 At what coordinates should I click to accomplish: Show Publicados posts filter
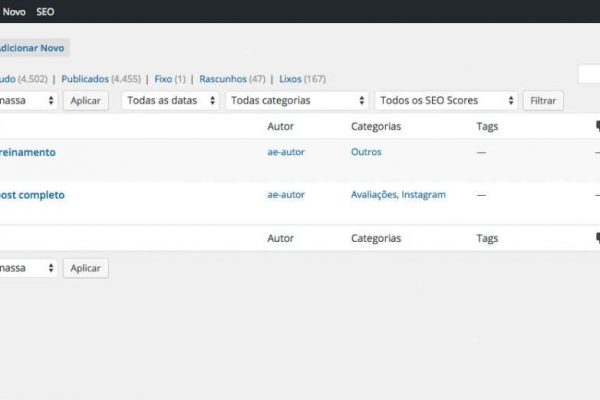85,79
